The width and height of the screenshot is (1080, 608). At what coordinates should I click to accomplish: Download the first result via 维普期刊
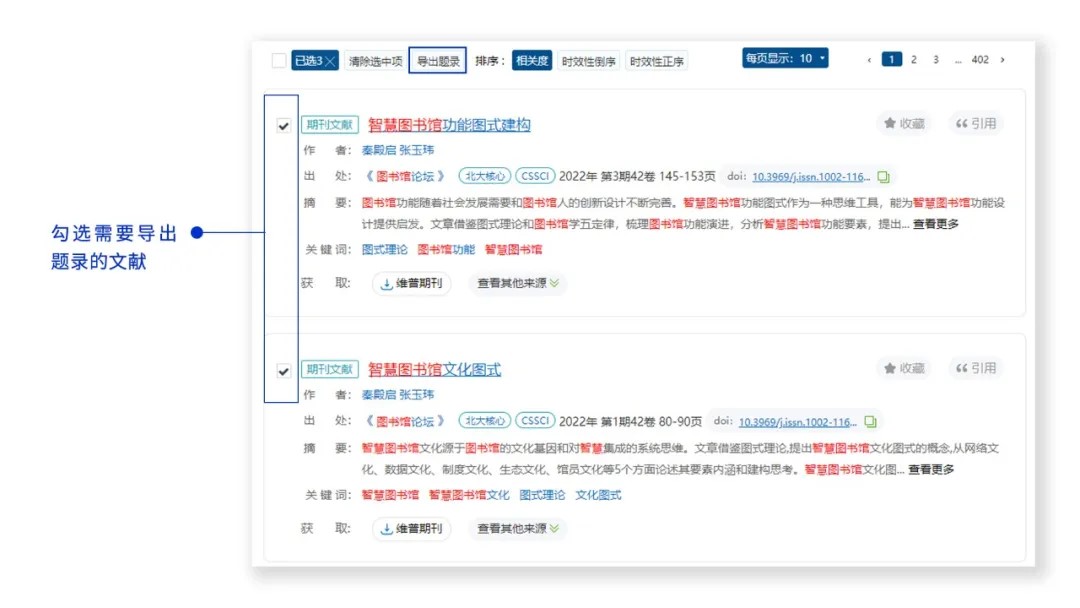coord(412,284)
